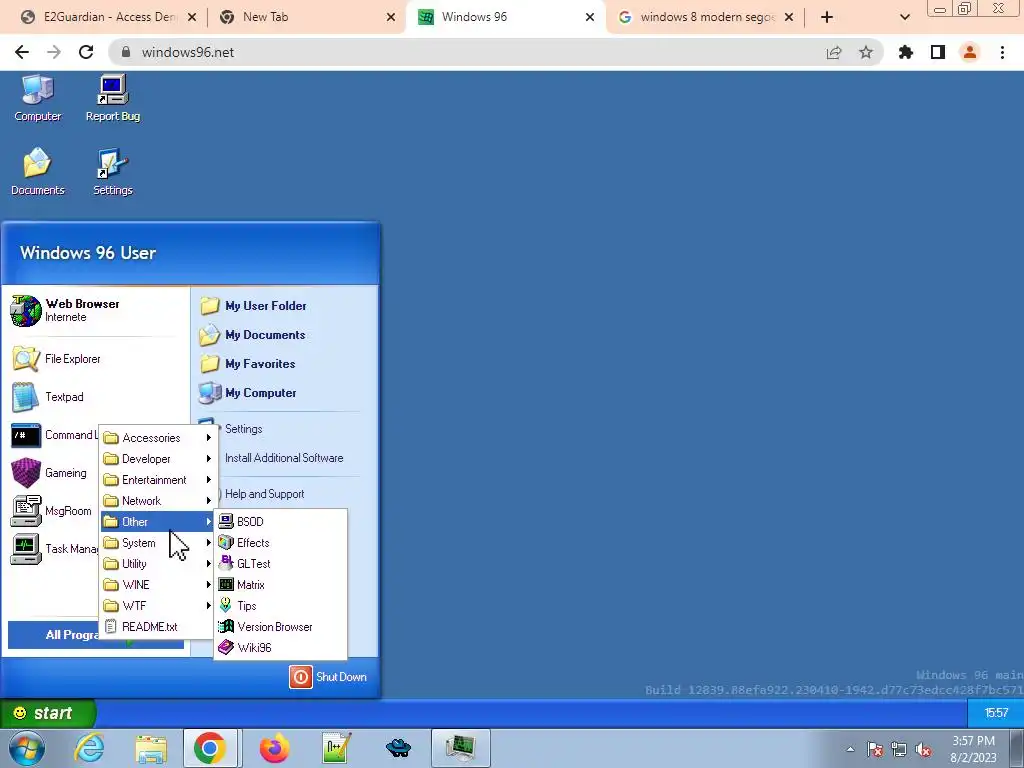Open MsgRoom from the start menu
Viewport: 1024px width, 768px height.
coord(51,511)
